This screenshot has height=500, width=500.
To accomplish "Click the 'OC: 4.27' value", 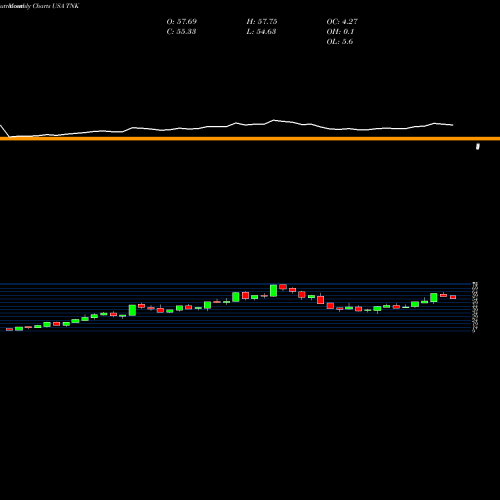I will [x=342, y=21].
